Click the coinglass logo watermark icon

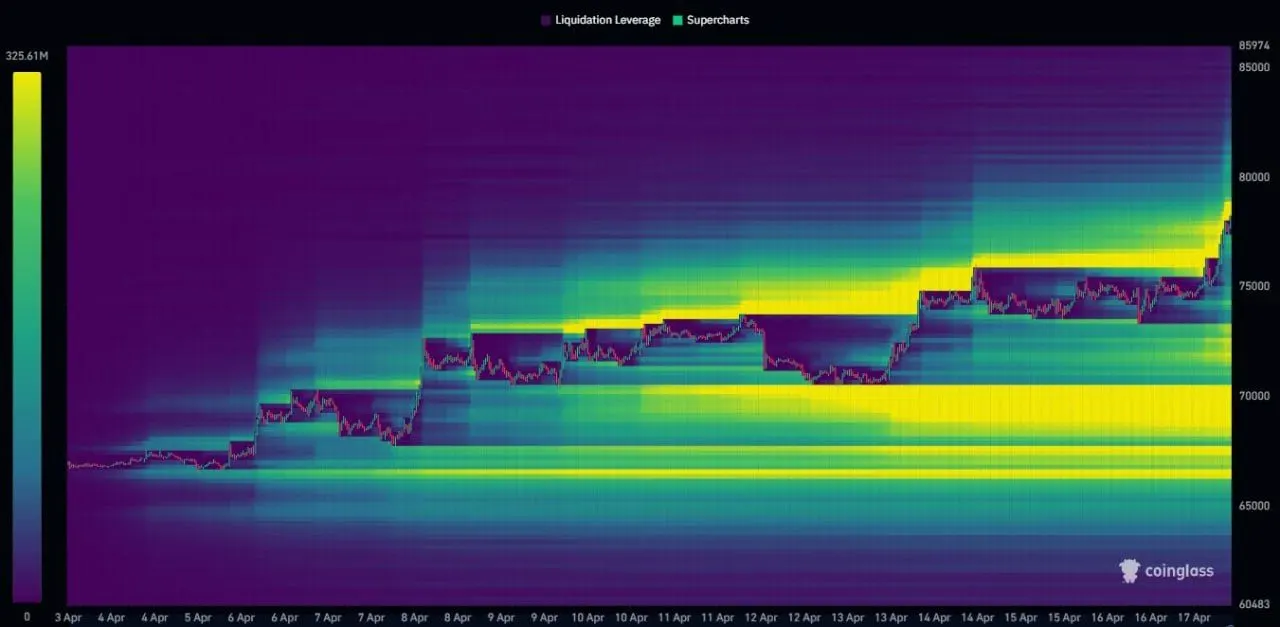(x=1129, y=571)
